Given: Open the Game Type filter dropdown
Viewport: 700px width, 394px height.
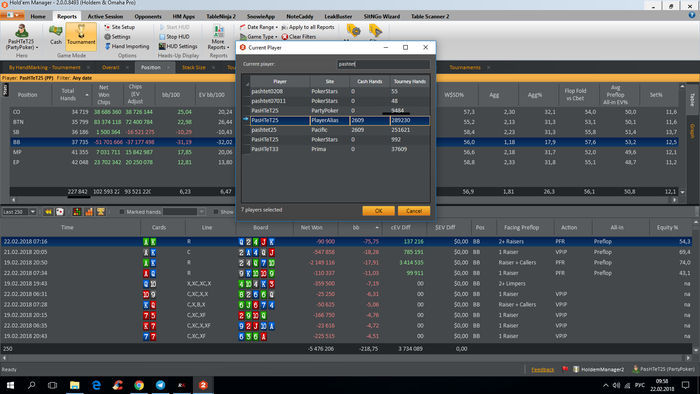Looking at the screenshot, I should tap(258, 37).
